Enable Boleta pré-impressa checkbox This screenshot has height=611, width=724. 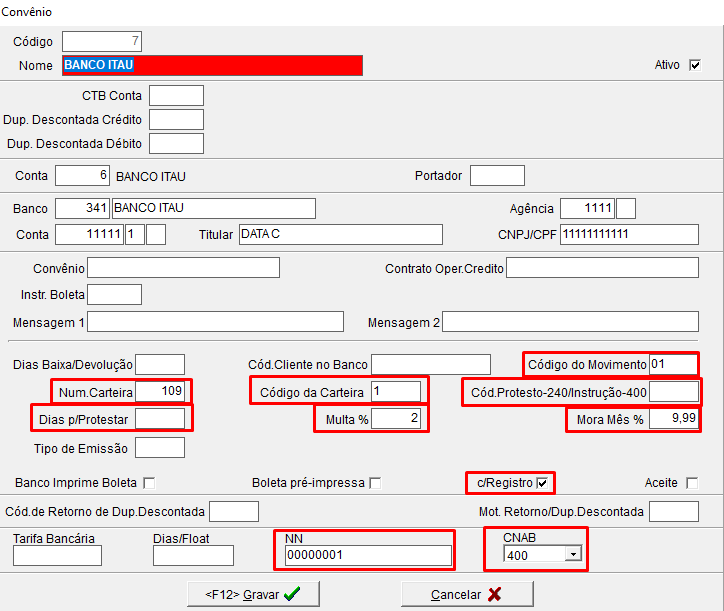[x=375, y=483]
